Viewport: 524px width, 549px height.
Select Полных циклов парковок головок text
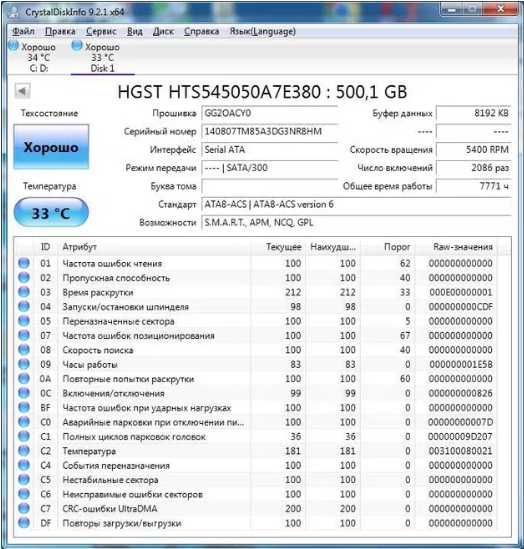tap(134, 437)
